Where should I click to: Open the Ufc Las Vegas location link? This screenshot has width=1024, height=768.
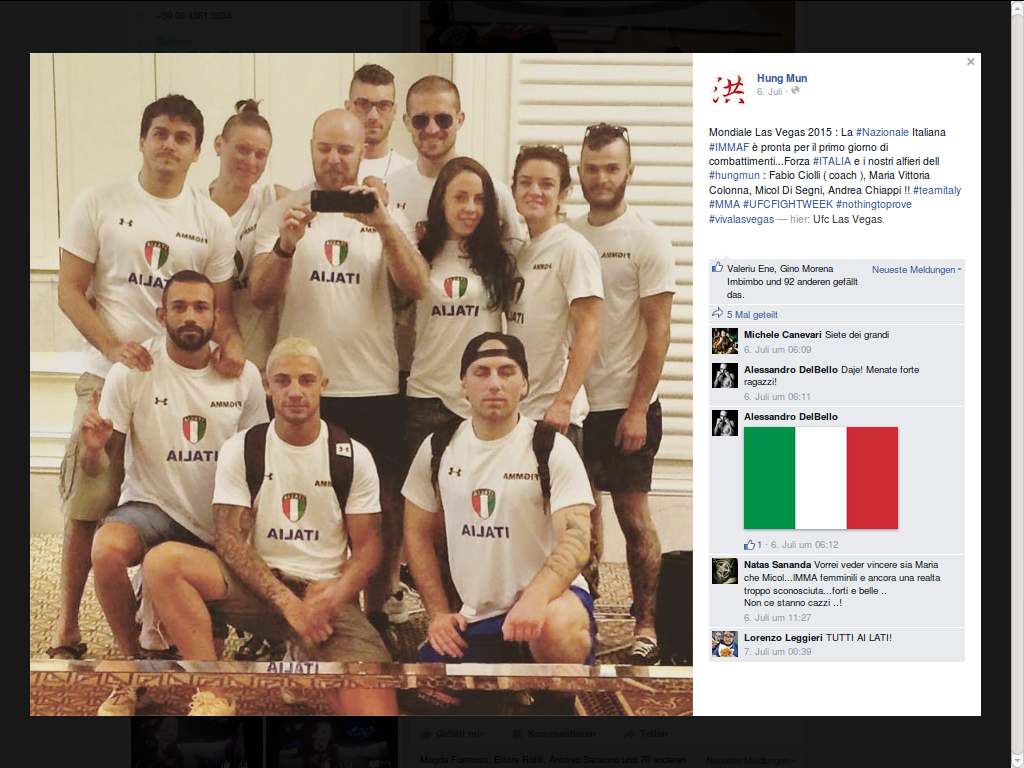[x=848, y=219]
